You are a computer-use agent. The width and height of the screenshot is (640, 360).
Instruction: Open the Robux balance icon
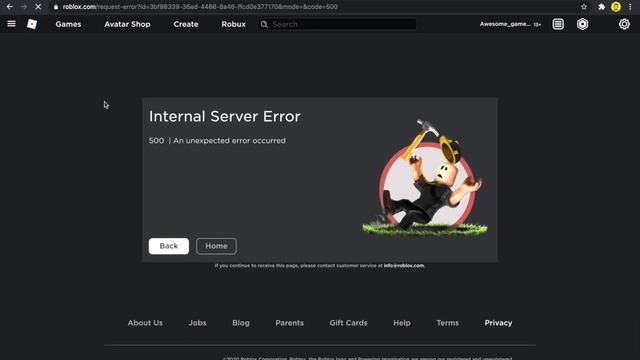point(582,24)
